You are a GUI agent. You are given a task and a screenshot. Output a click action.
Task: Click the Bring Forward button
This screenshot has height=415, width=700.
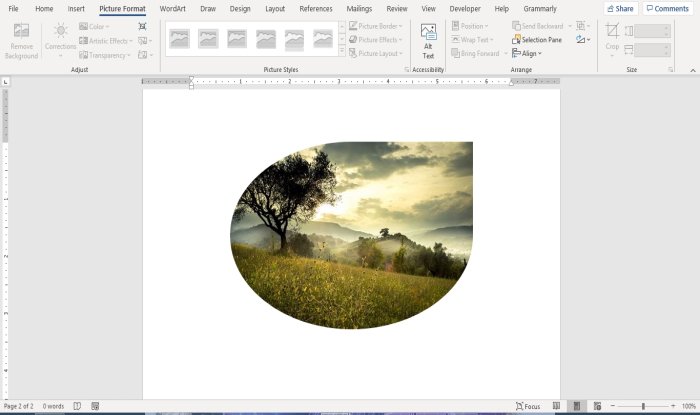click(x=475, y=54)
